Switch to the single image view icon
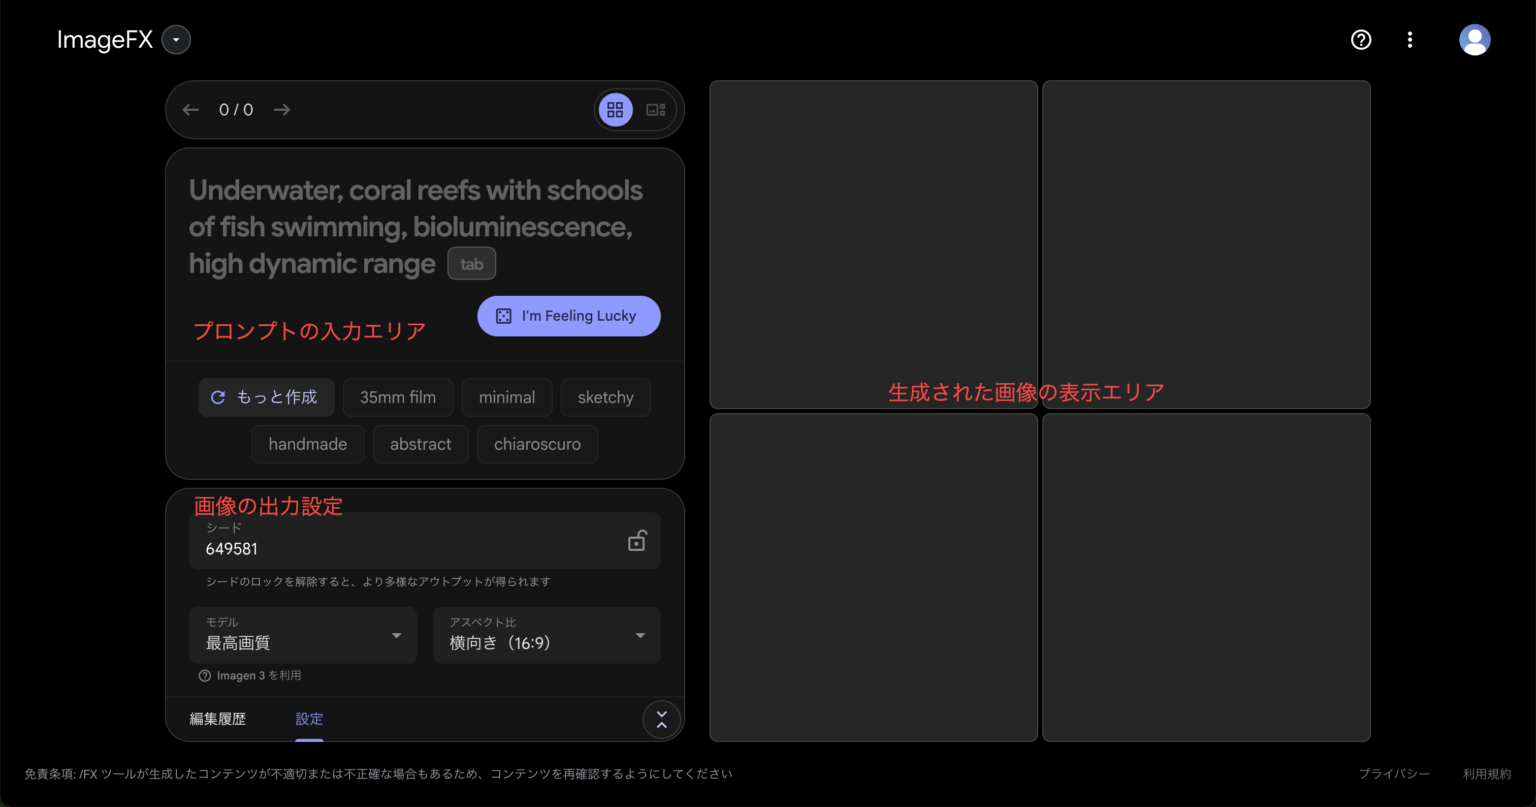This screenshot has height=807, width=1536. 655,109
